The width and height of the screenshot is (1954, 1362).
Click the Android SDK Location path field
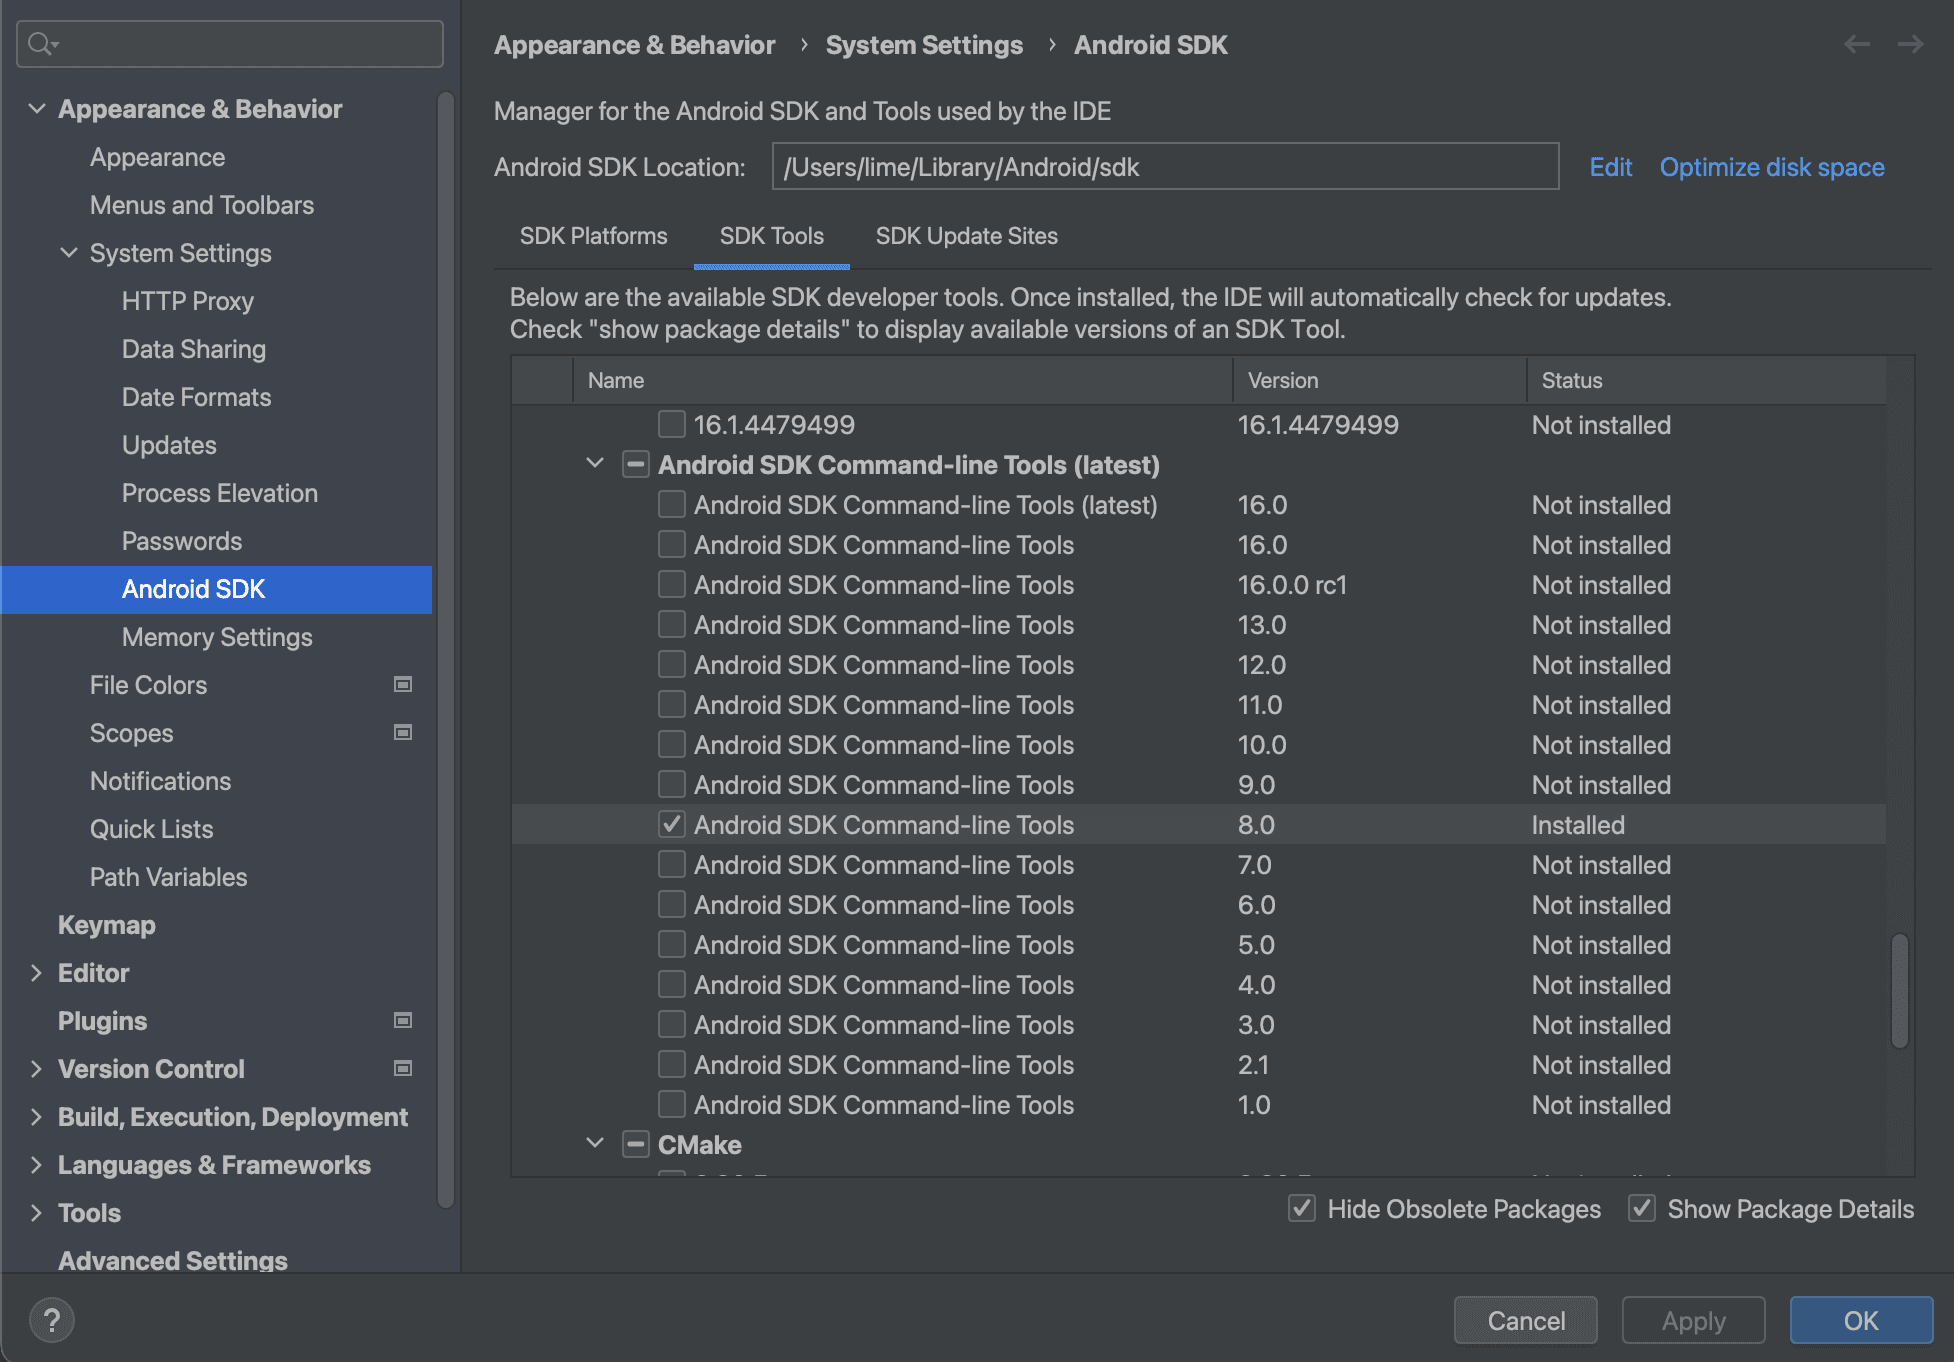pyautogui.click(x=1165, y=166)
